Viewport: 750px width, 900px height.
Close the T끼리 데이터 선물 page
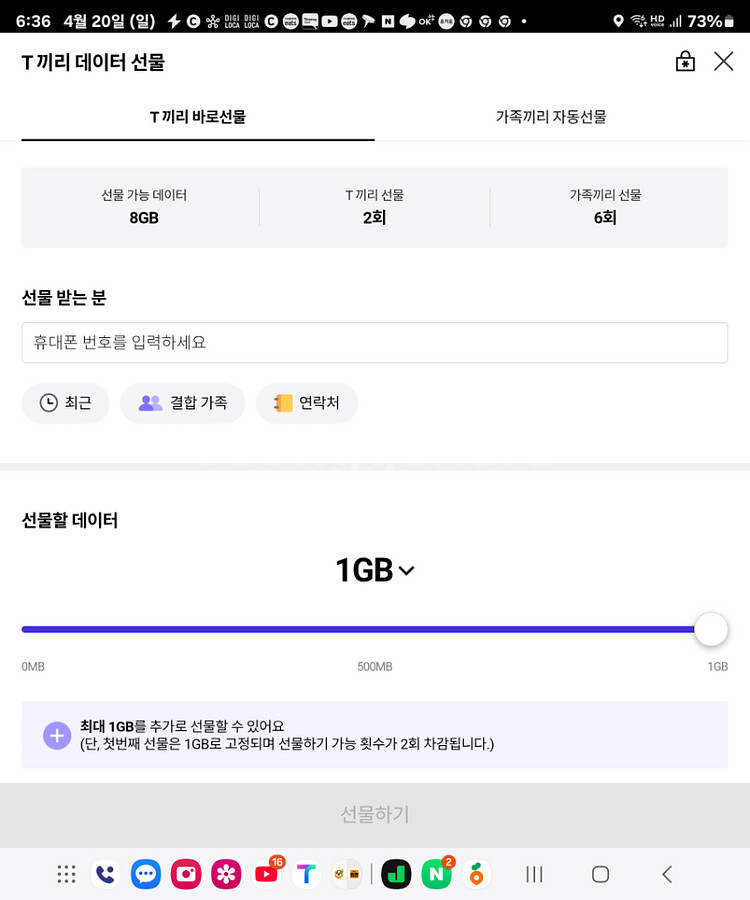point(723,61)
